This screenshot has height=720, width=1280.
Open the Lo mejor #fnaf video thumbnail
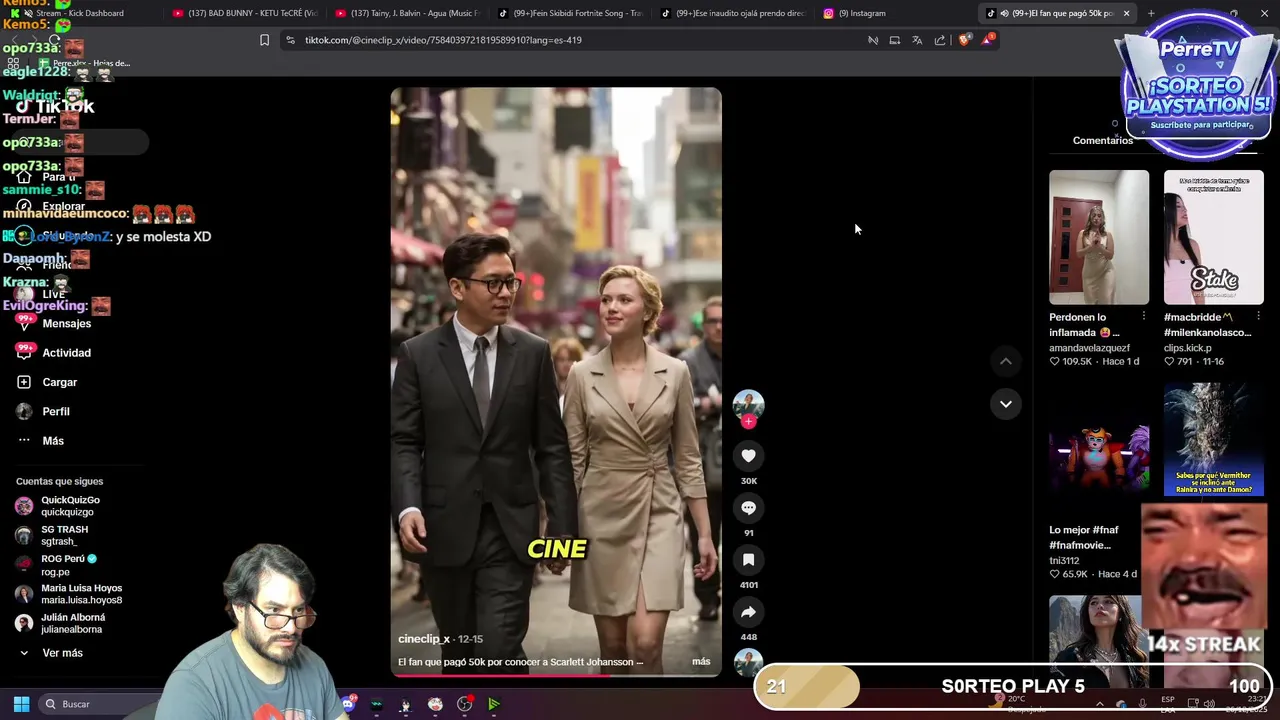1099,450
